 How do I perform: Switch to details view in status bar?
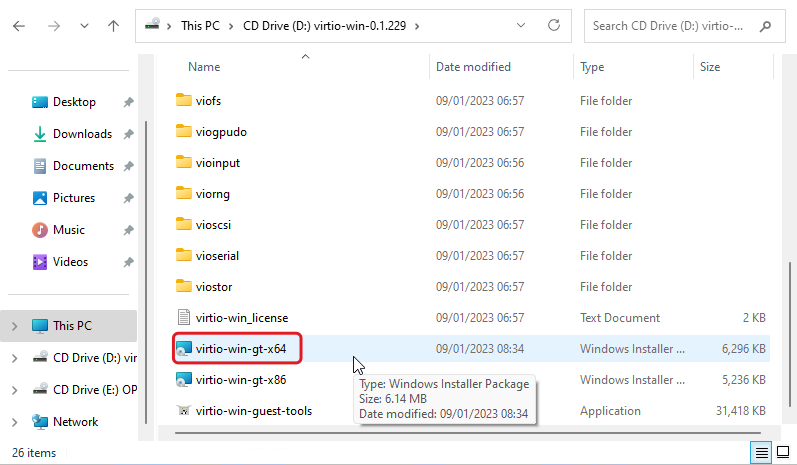tap(763, 453)
